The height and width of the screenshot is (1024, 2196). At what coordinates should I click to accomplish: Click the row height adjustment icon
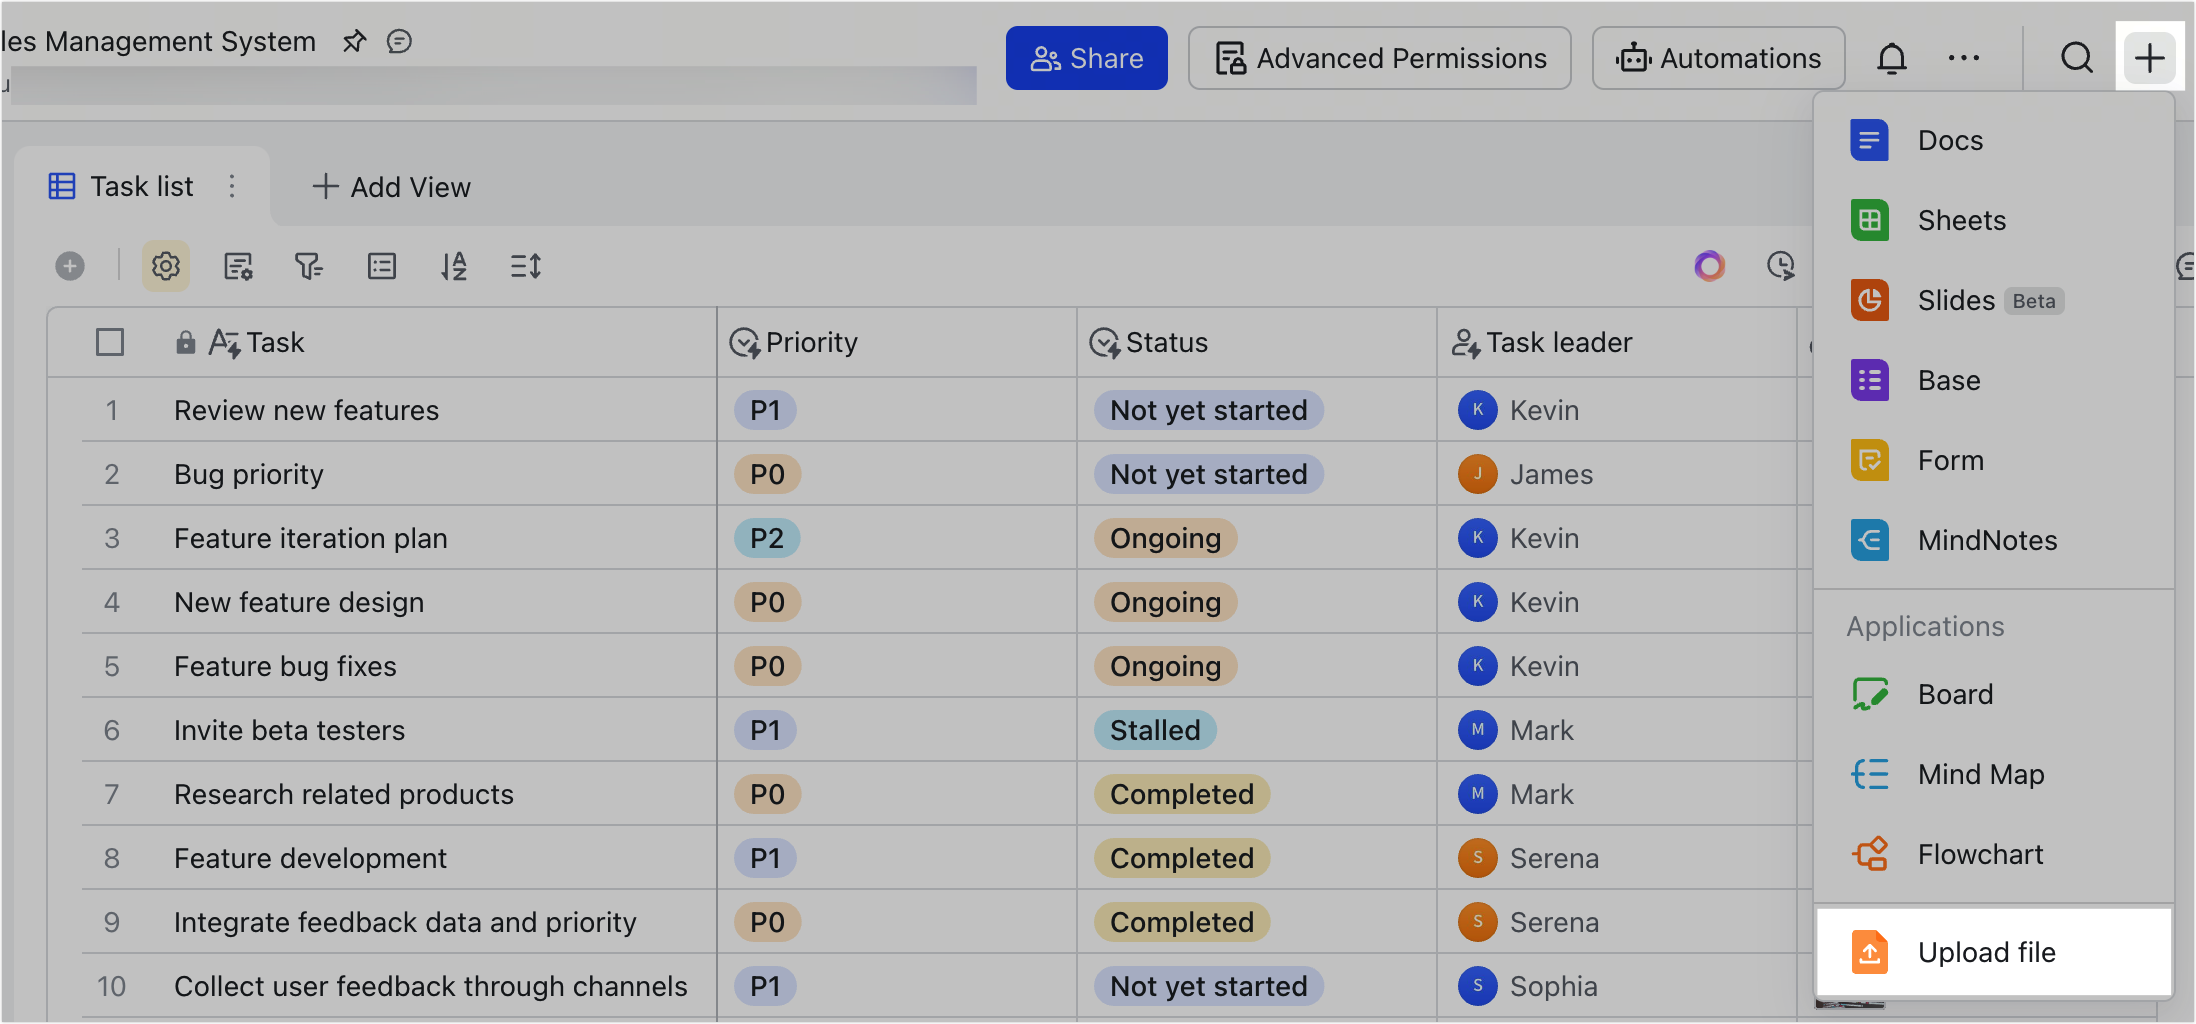526,266
